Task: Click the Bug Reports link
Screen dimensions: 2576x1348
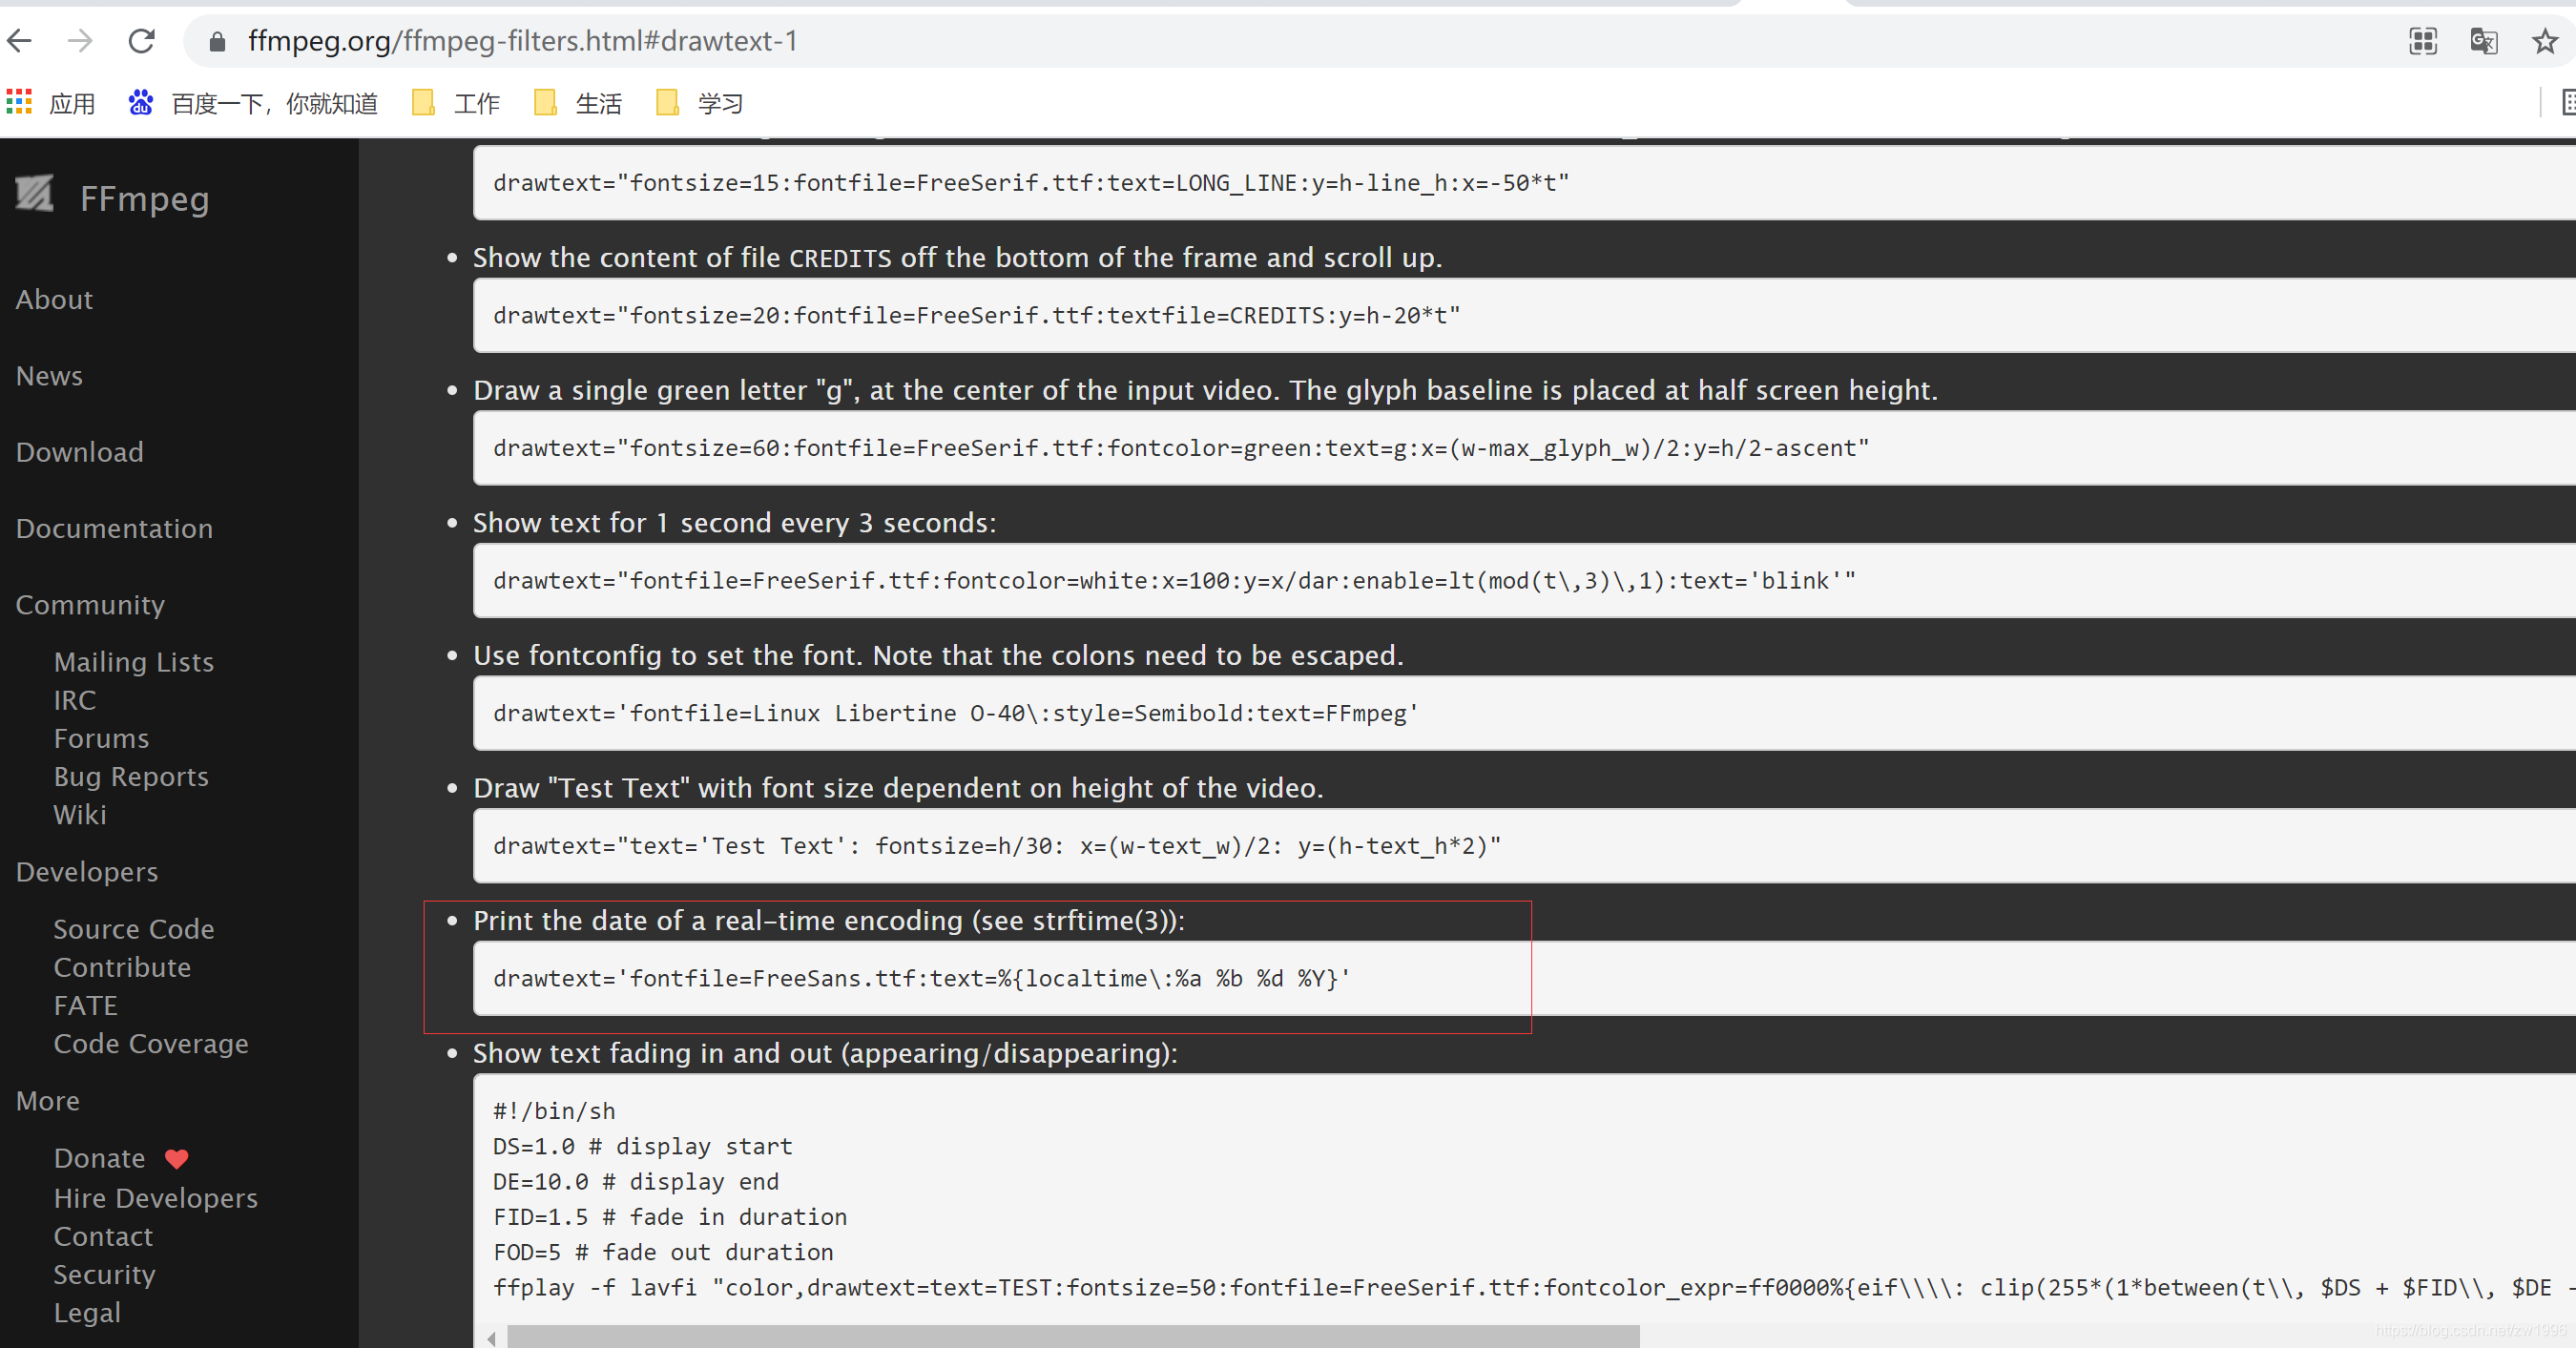Action: click(130, 776)
